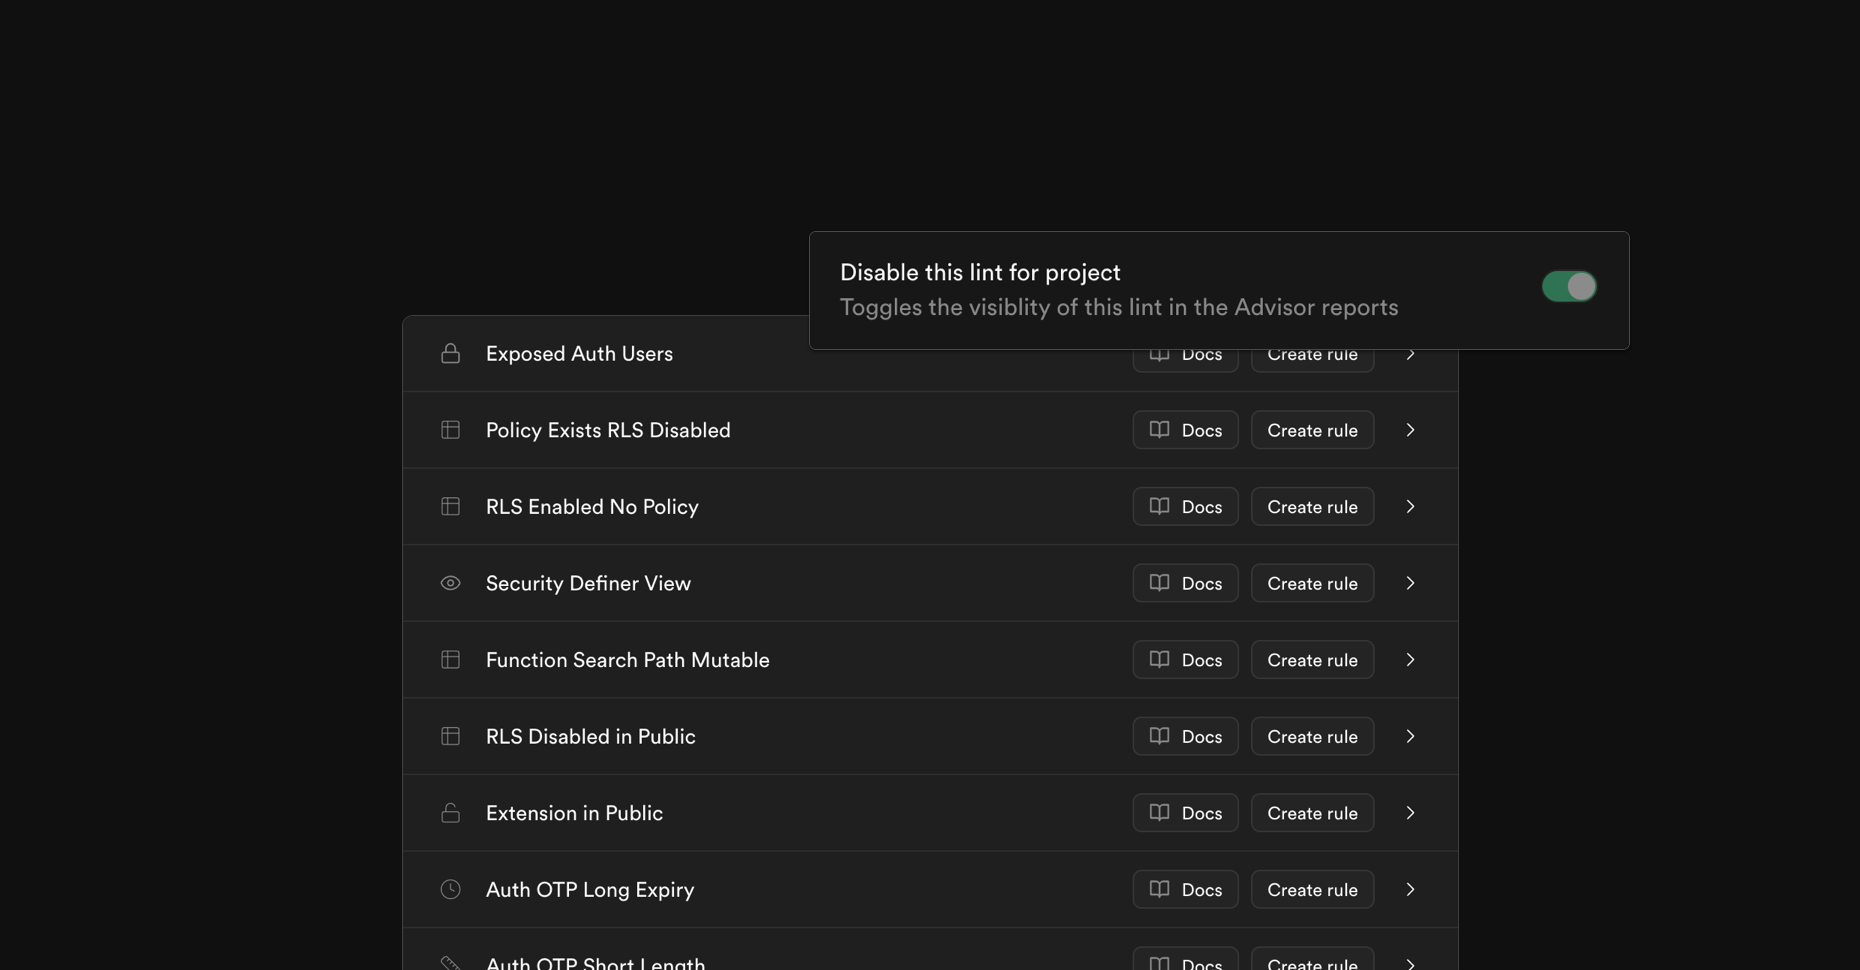Click the clock icon beside Auth OTP Long Expiry
The image size is (1860, 970).
(x=450, y=889)
